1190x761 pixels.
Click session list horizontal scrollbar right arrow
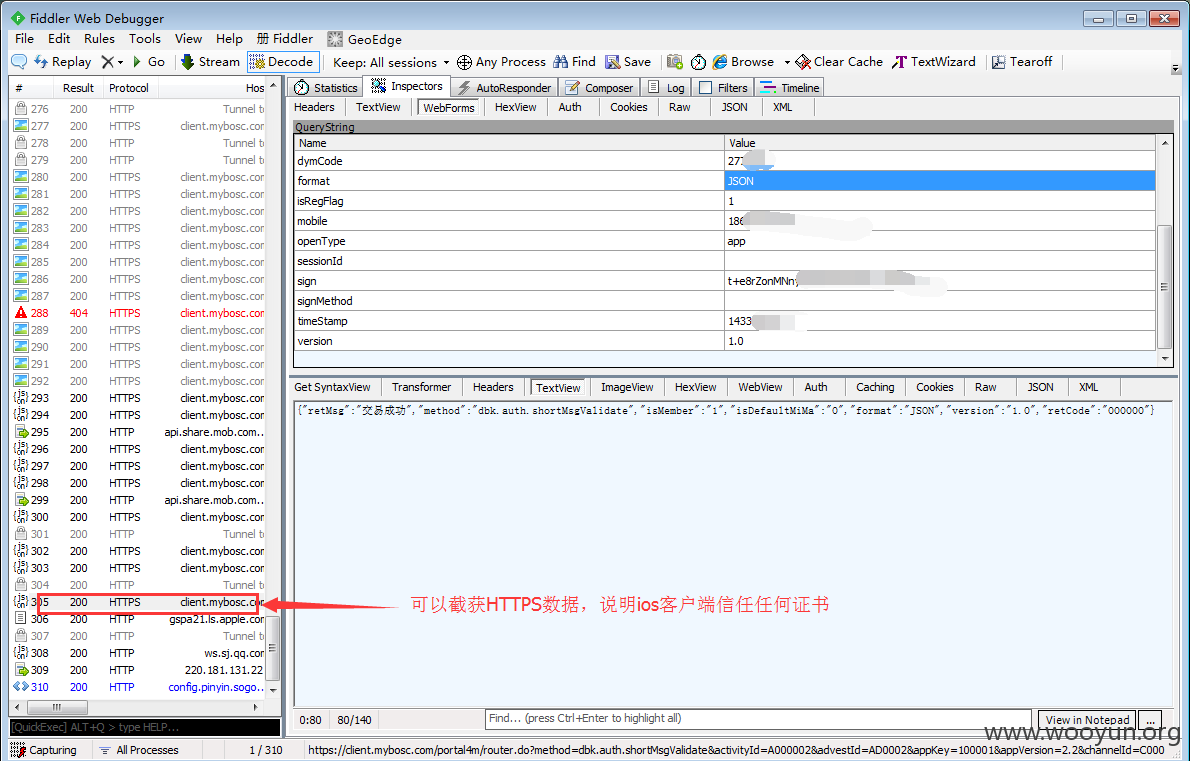(x=256, y=706)
